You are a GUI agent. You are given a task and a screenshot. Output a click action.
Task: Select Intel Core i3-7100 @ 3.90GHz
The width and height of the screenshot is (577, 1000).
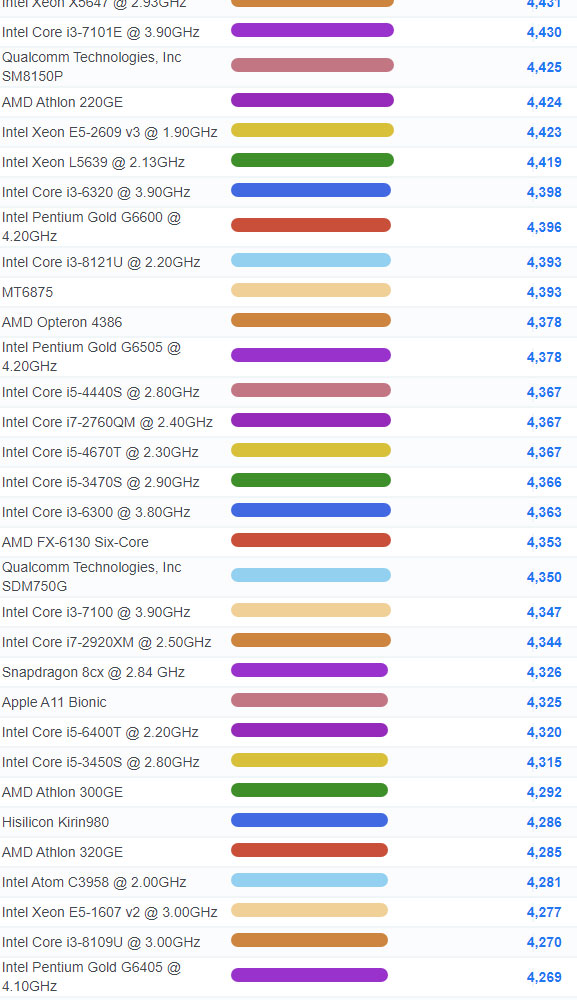point(96,612)
